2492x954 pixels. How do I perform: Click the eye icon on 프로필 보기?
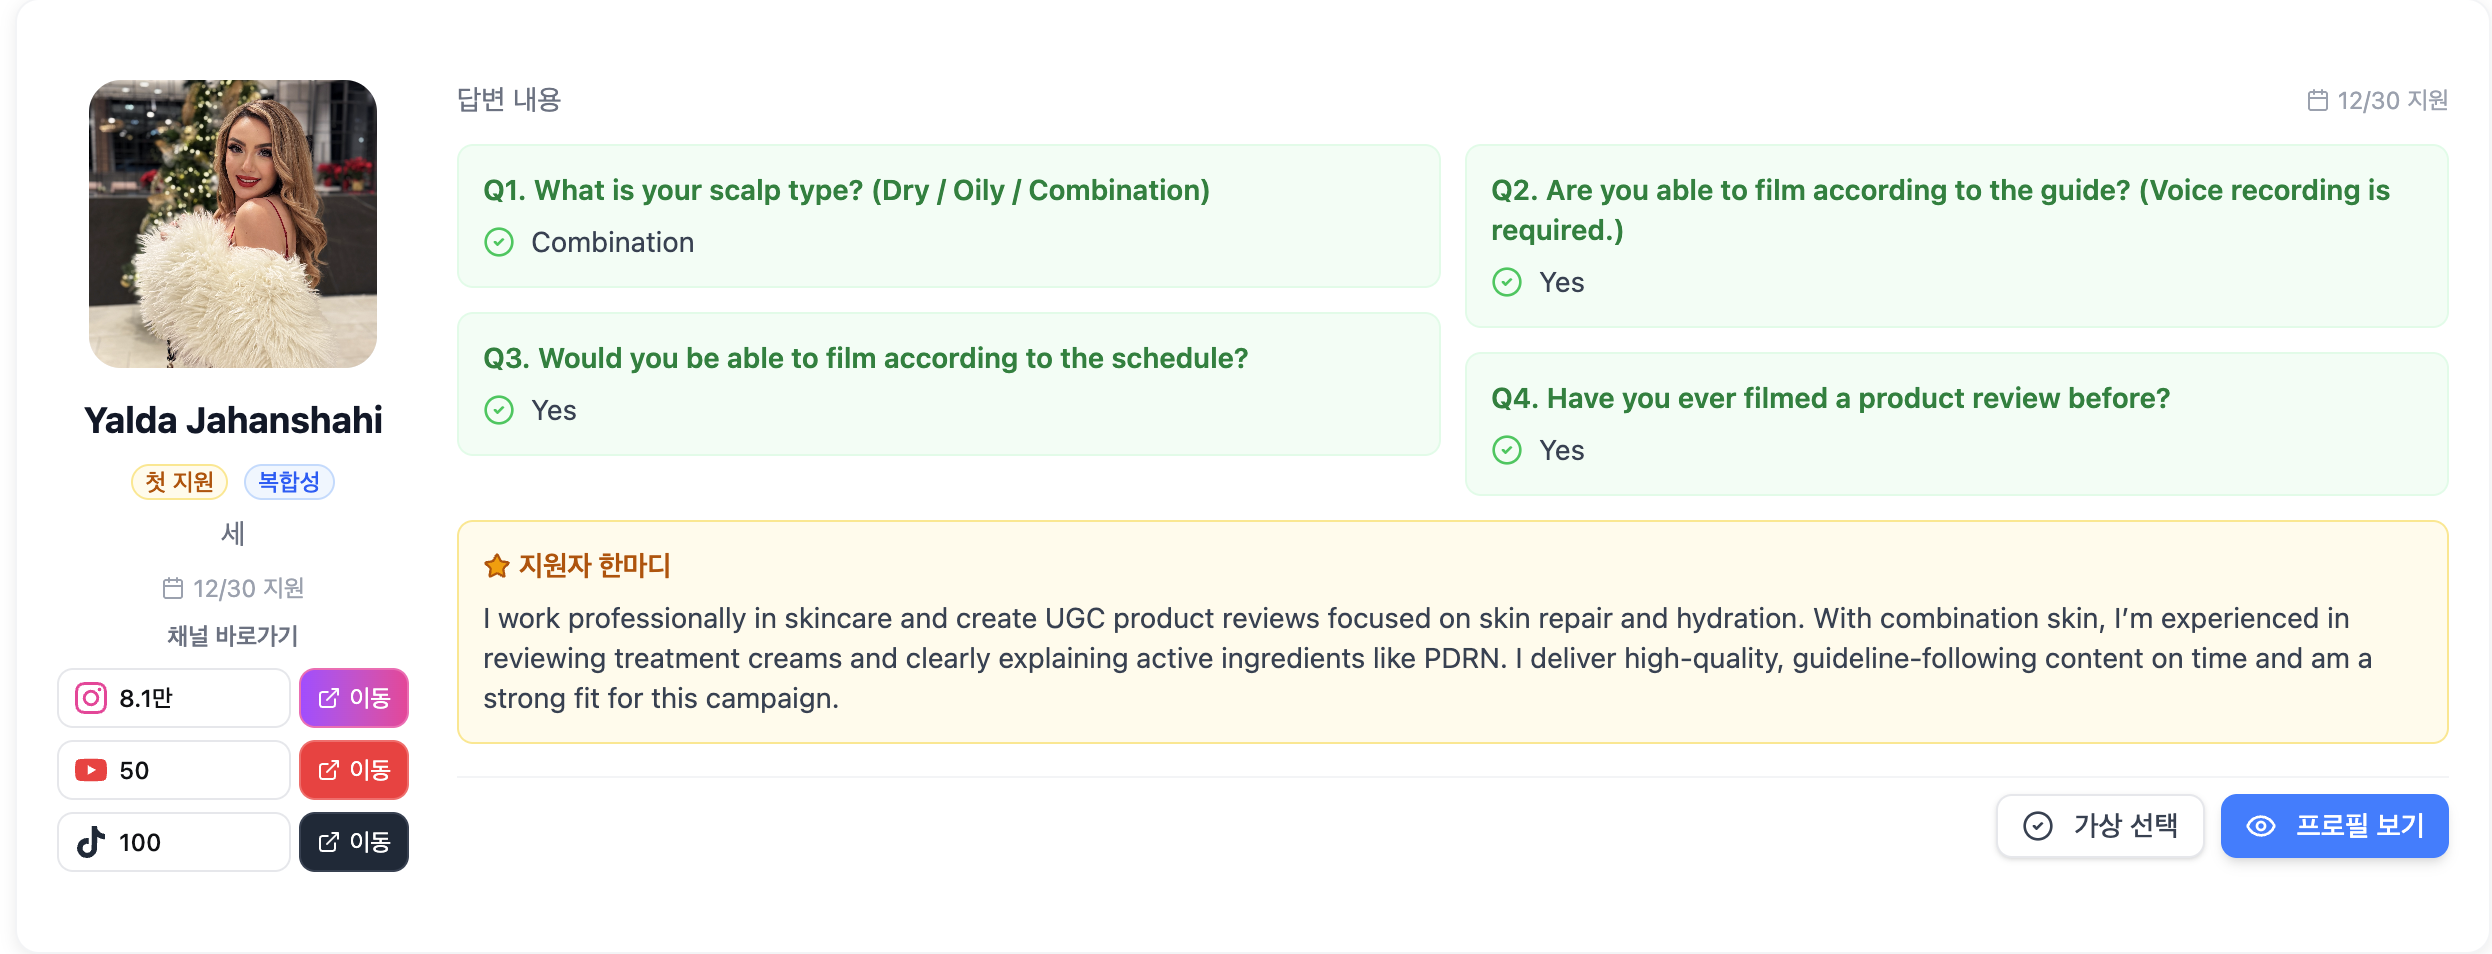(x=2261, y=826)
